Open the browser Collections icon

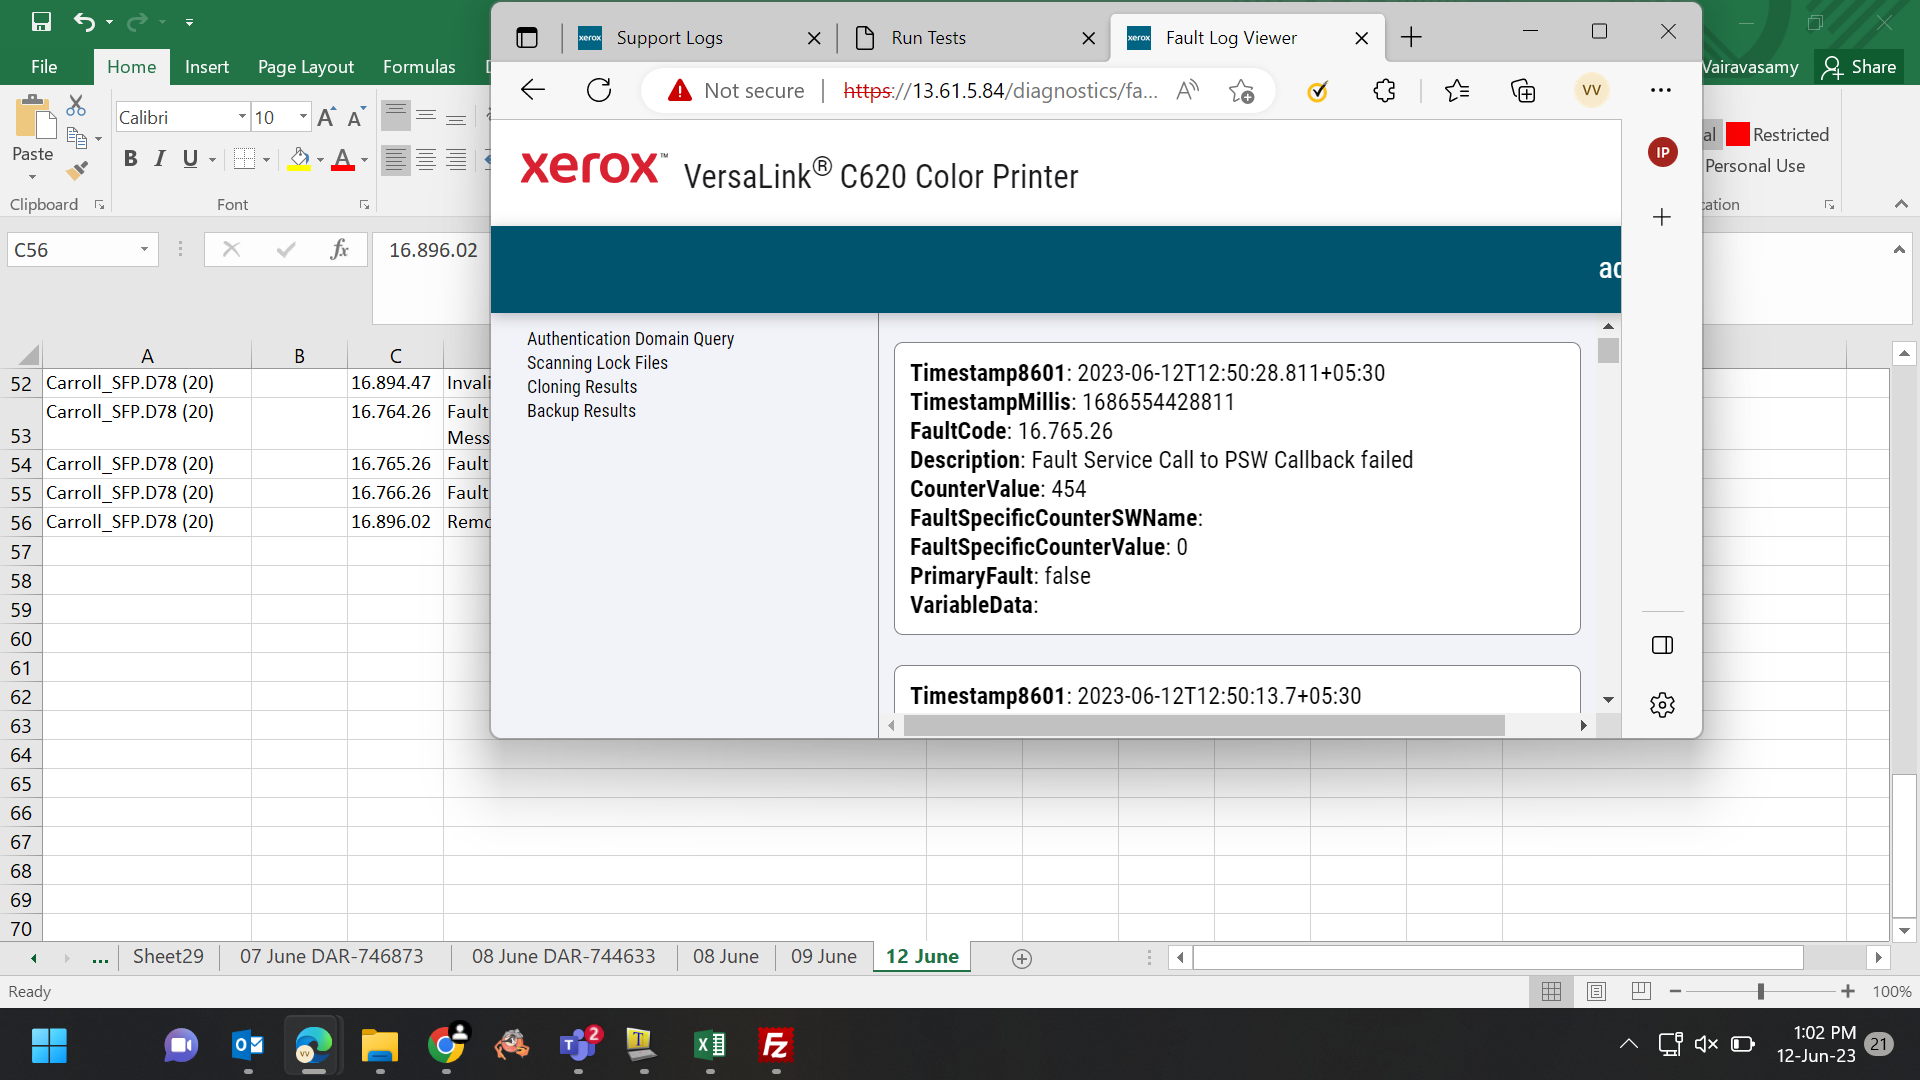coord(1523,91)
